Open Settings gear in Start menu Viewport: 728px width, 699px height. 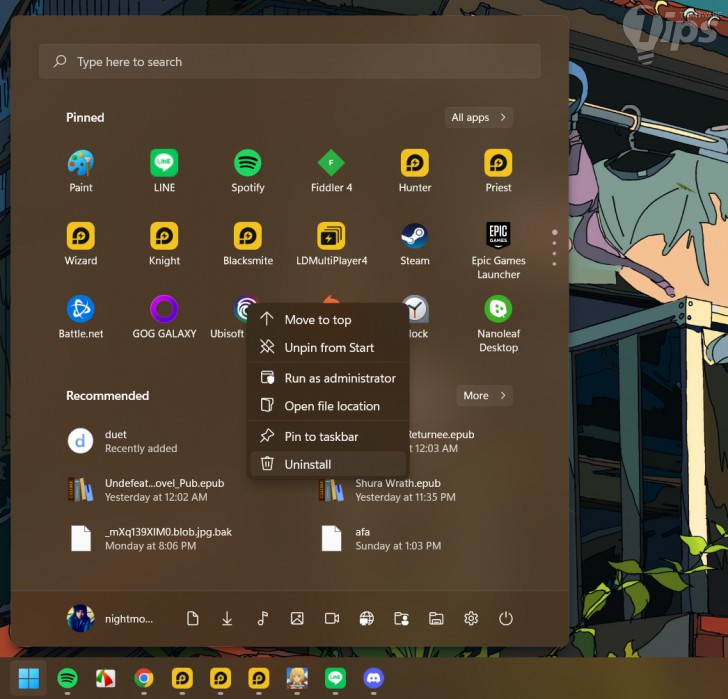[x=471, y=618]
